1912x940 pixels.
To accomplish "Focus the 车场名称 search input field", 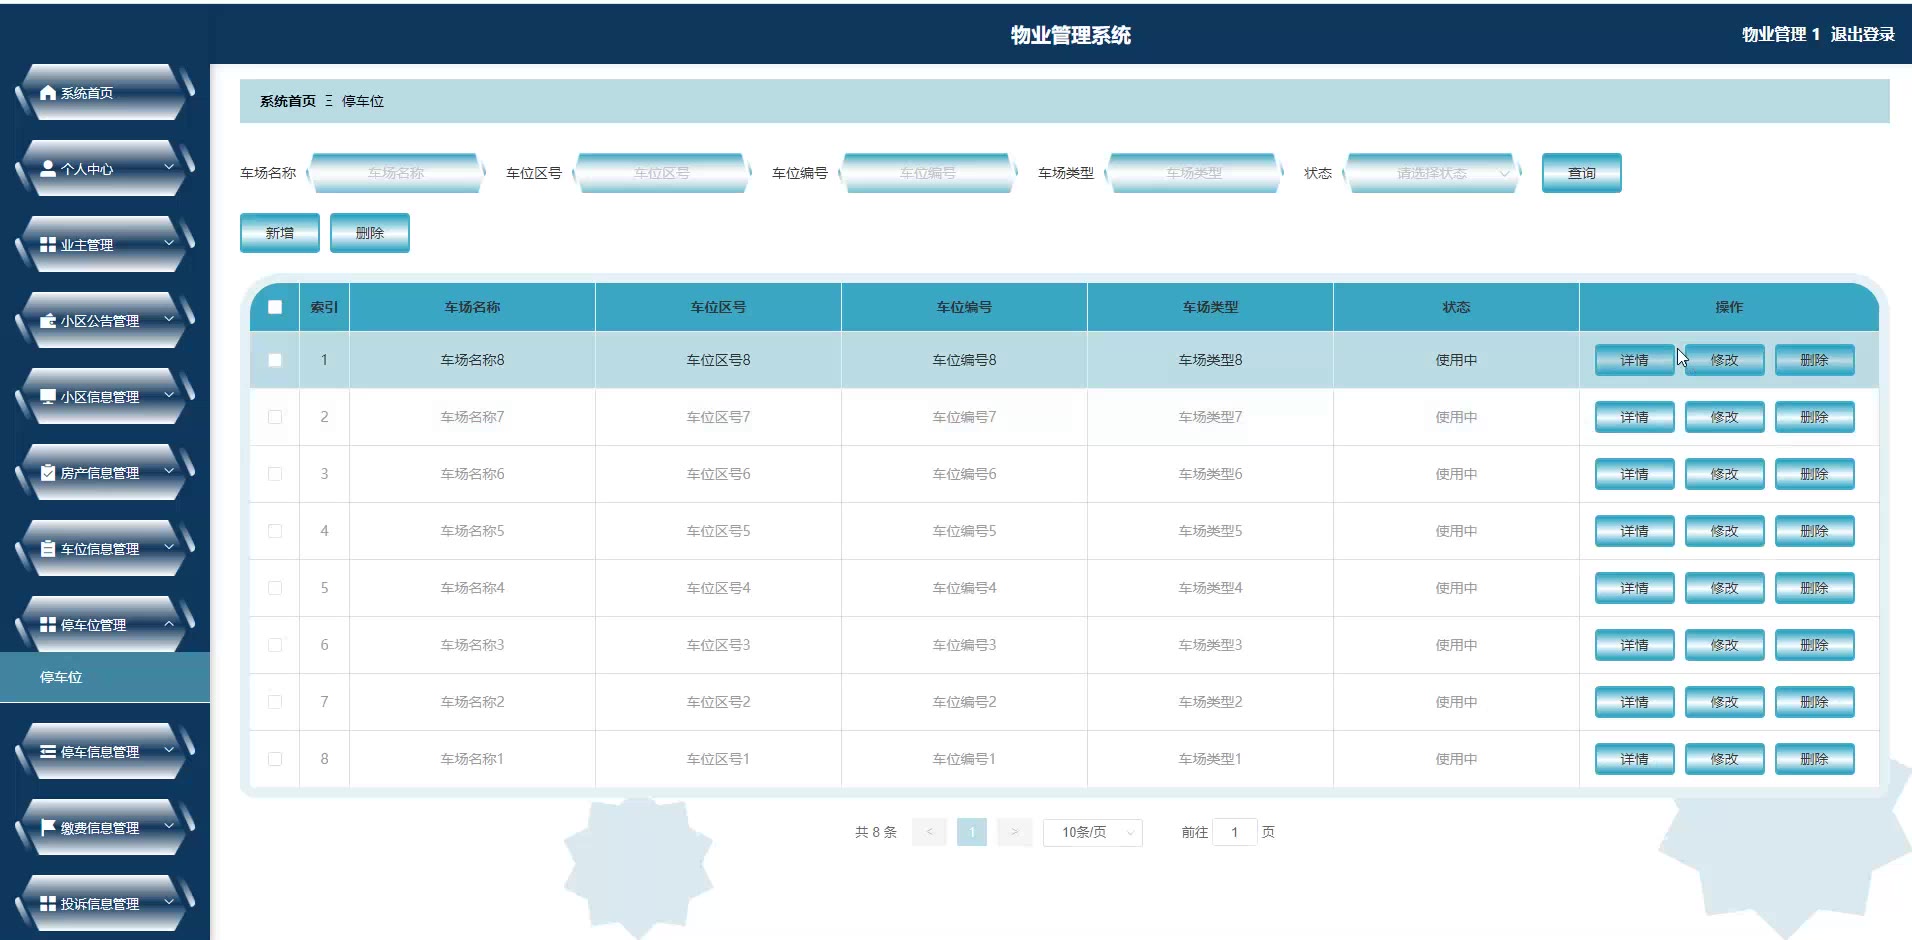I will pyautogui.click(x=396, y=173).
